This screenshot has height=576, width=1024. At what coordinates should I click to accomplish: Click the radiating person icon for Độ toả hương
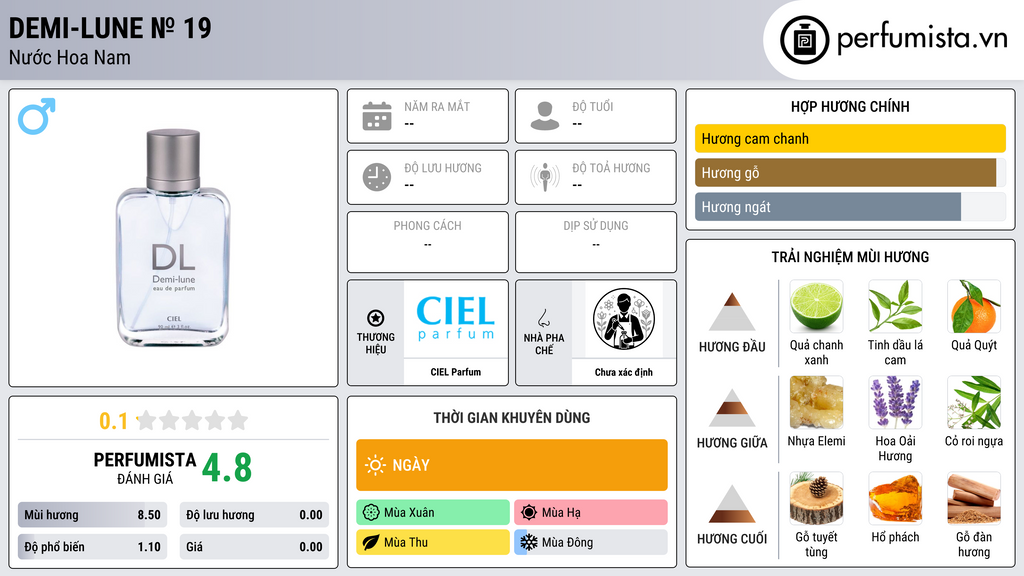tap(545, 177)
